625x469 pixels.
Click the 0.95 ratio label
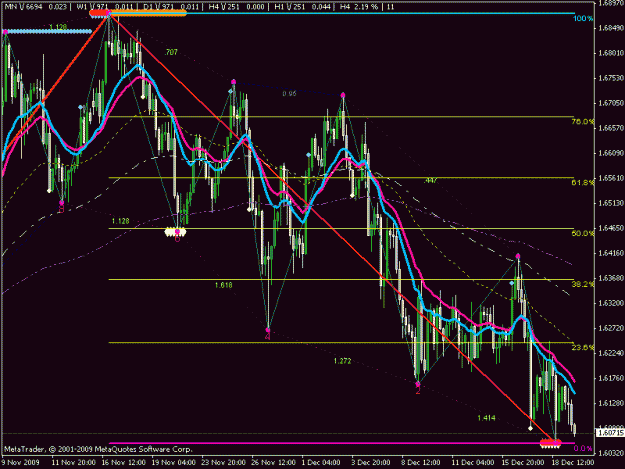click(x=289, y=94)
